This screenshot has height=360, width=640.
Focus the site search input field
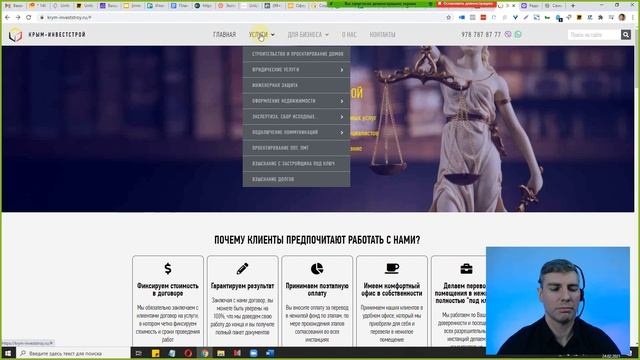tap(594, 35)
